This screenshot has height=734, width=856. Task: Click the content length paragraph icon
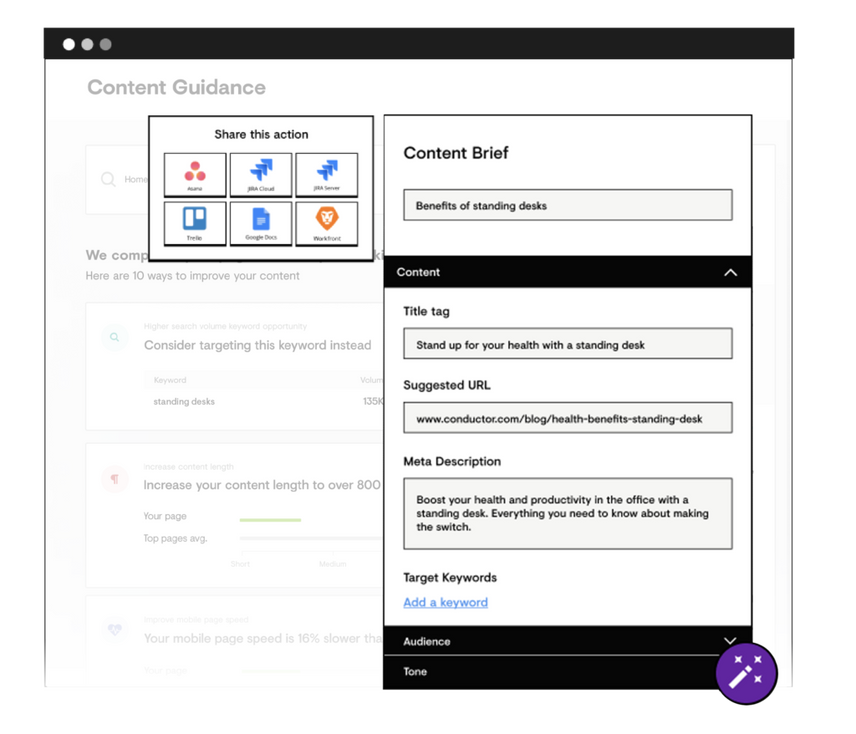coord(115,479)
